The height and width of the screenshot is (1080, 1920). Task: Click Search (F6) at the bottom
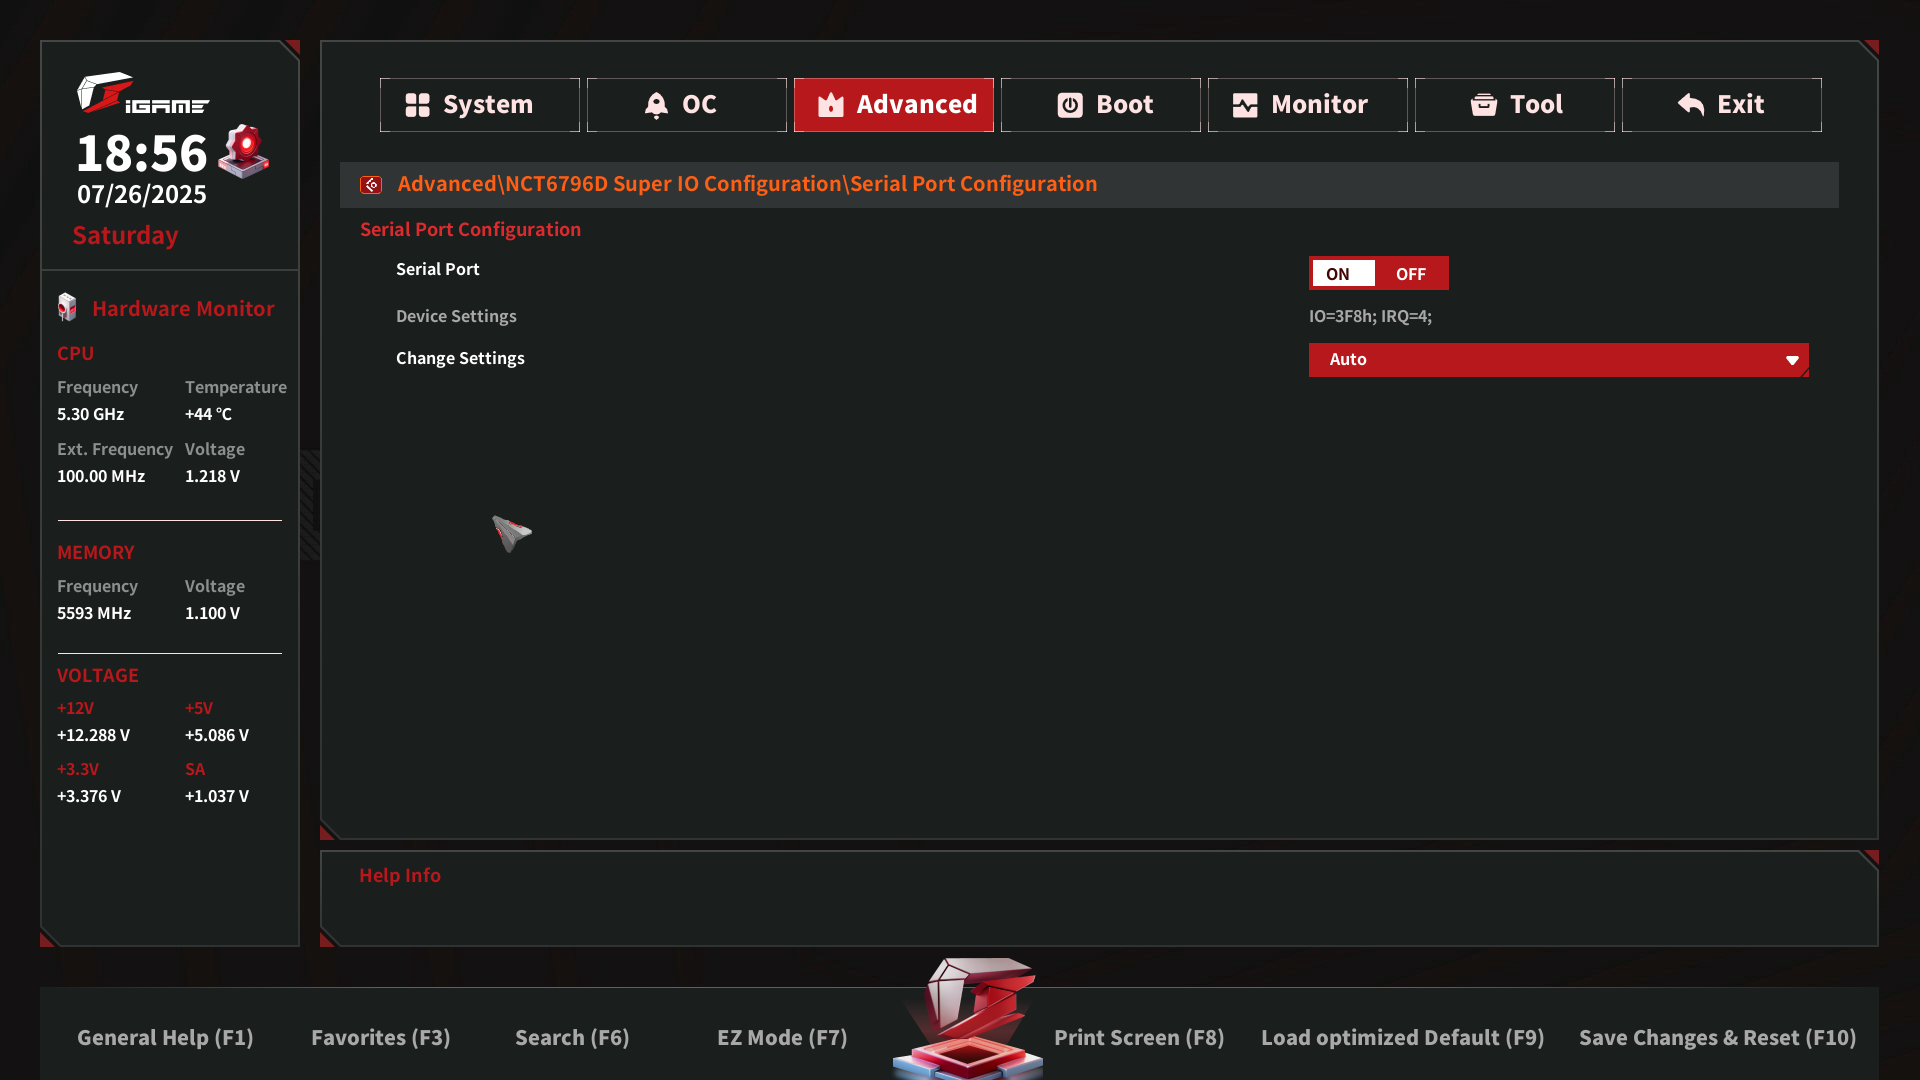[x=572, y=1038]
